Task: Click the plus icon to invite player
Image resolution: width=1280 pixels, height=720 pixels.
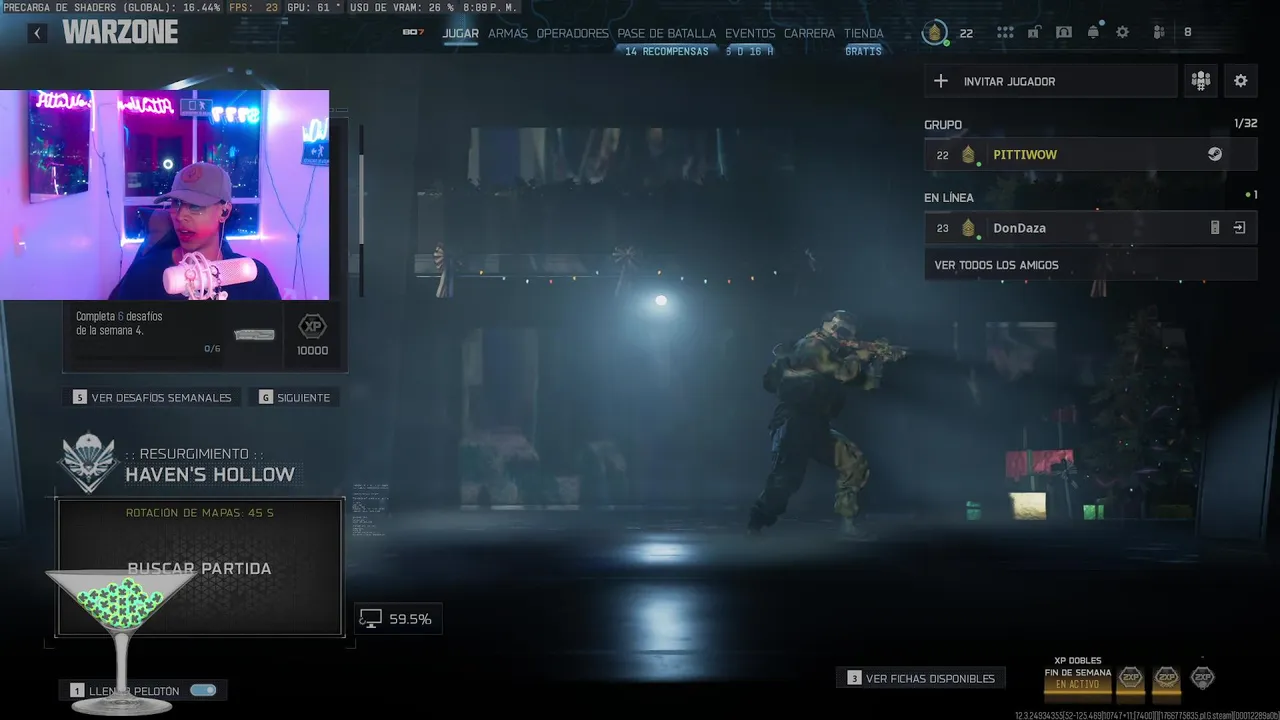Action: click(x=941, y=81)
